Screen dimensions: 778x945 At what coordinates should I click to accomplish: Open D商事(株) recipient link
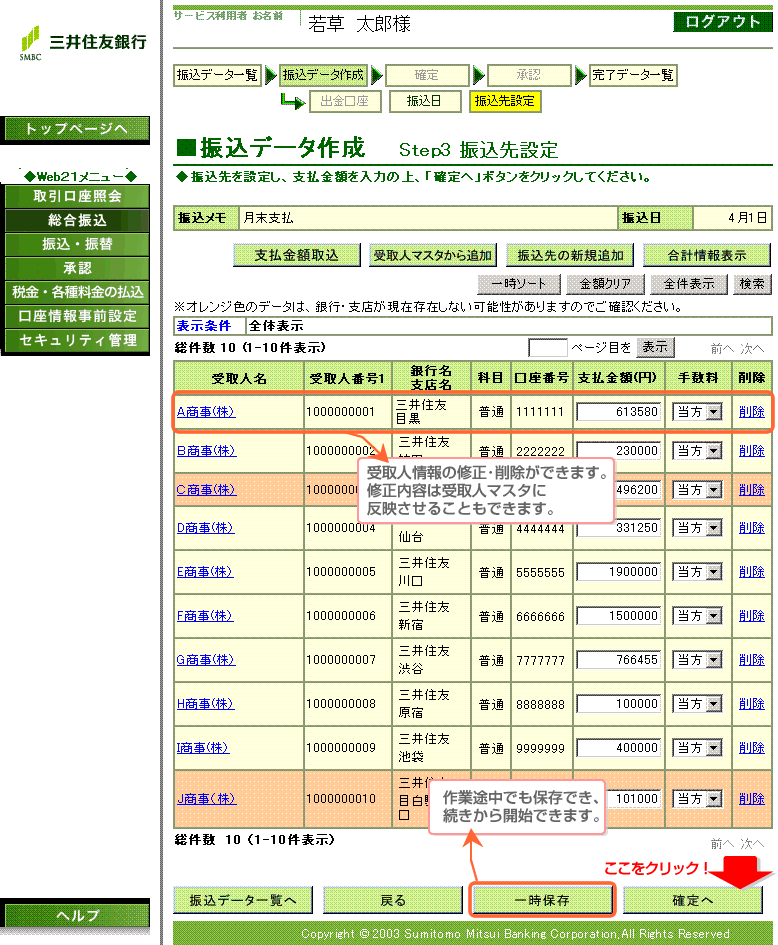click(205, 528)
